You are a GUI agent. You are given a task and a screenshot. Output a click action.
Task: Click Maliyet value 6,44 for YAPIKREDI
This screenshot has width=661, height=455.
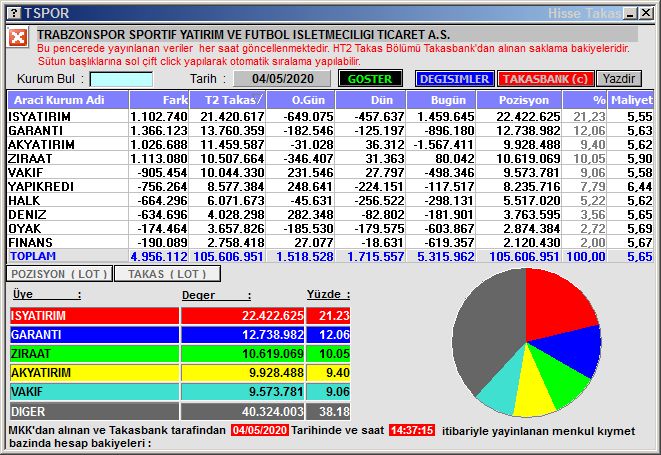pos(640,186)
